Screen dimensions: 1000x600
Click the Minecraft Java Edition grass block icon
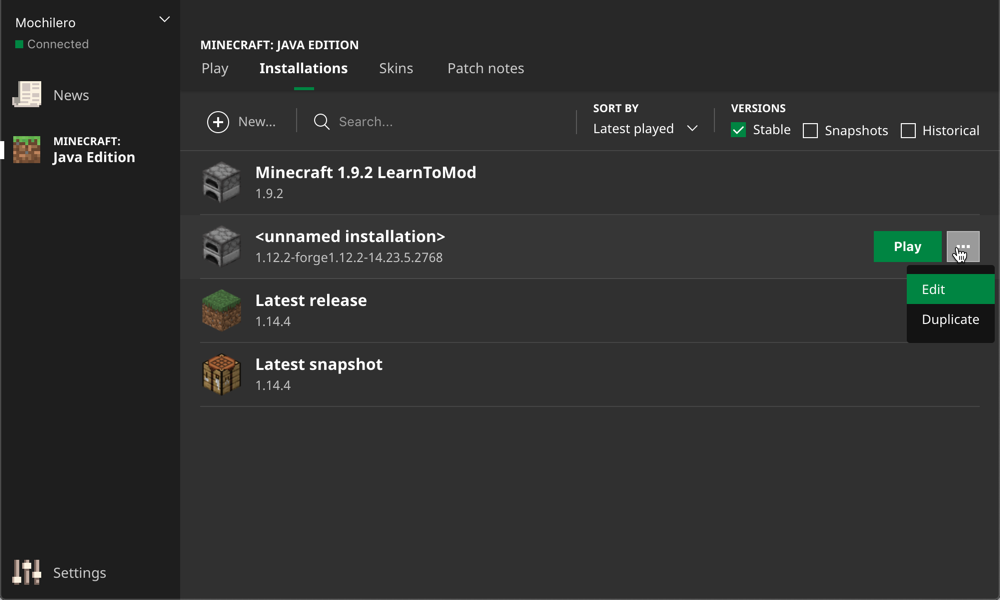coord(27,150)
